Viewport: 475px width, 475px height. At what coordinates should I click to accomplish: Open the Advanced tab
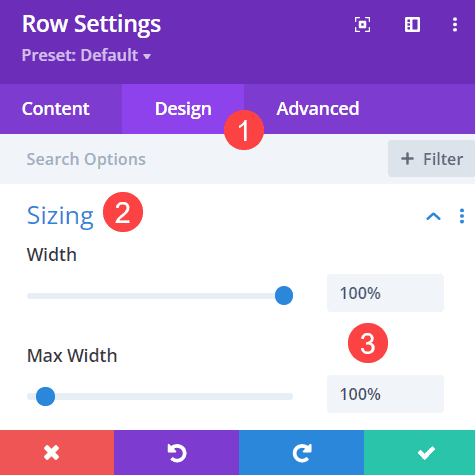[318, 109]
